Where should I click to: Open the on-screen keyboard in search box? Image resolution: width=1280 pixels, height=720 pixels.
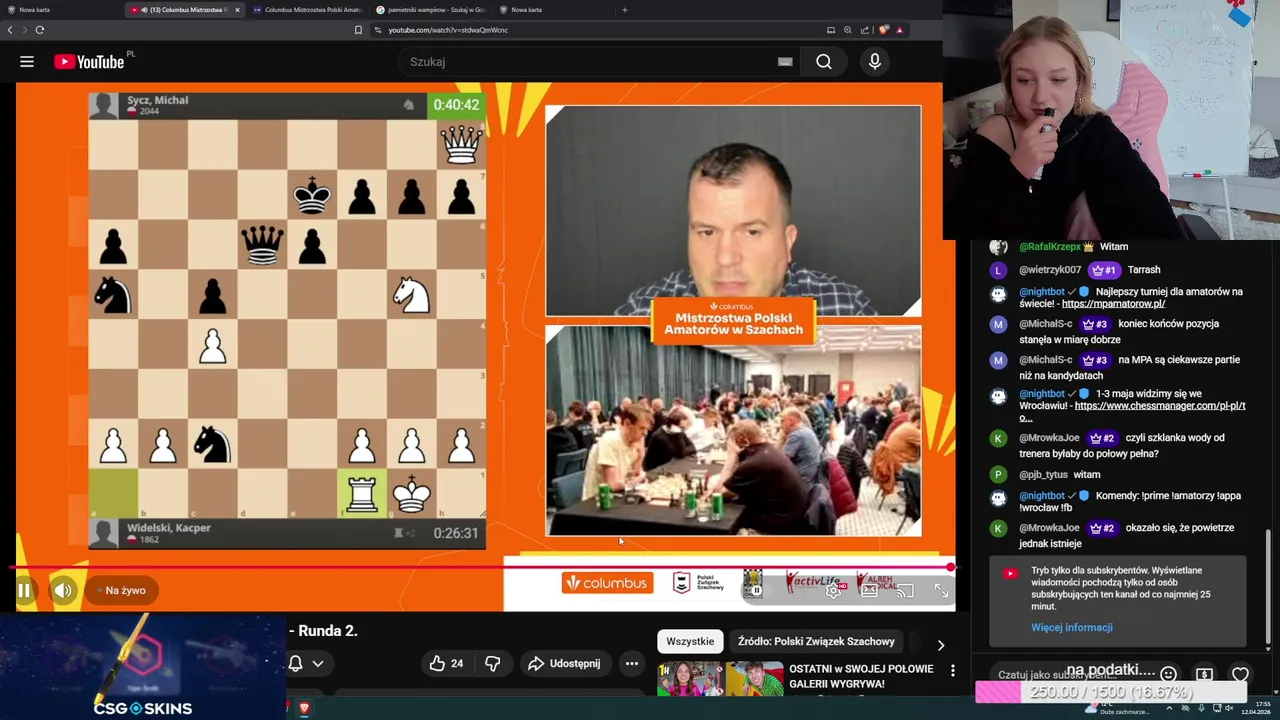(x=785, y=62)
